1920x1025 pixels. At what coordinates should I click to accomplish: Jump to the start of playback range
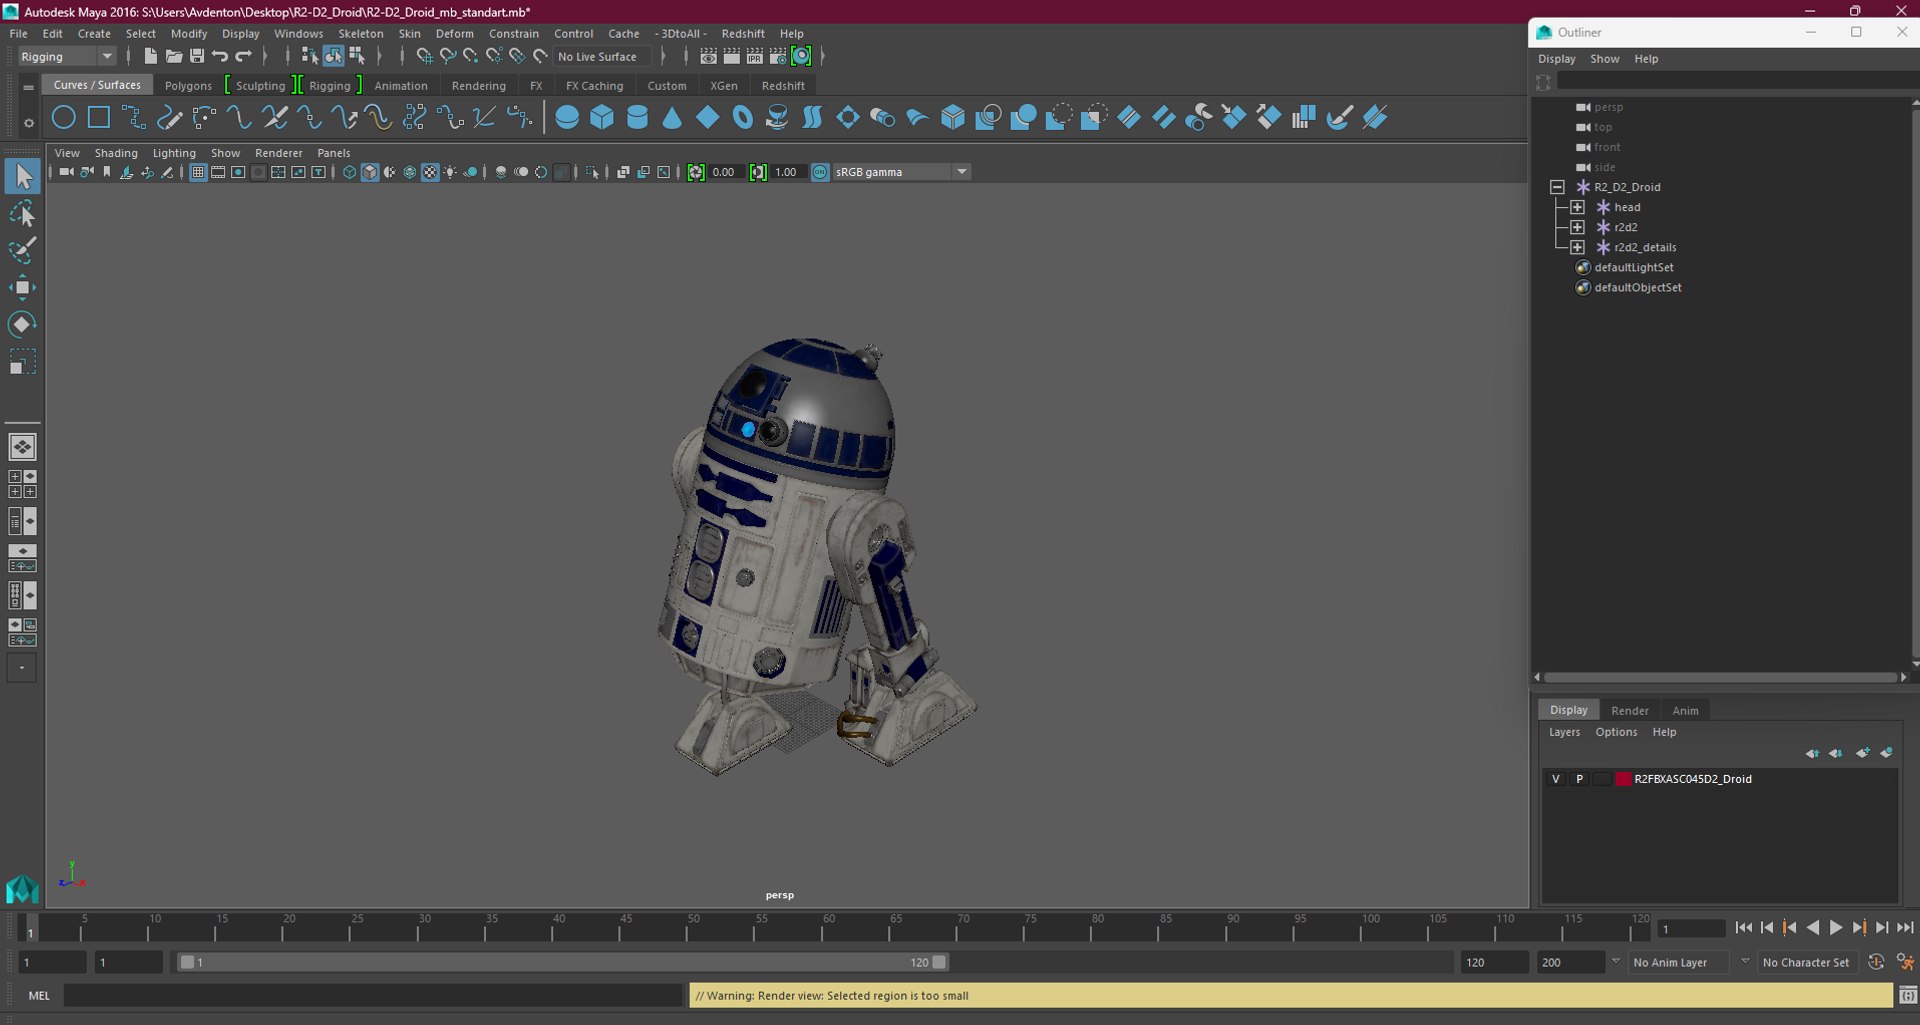point(1744,928)
